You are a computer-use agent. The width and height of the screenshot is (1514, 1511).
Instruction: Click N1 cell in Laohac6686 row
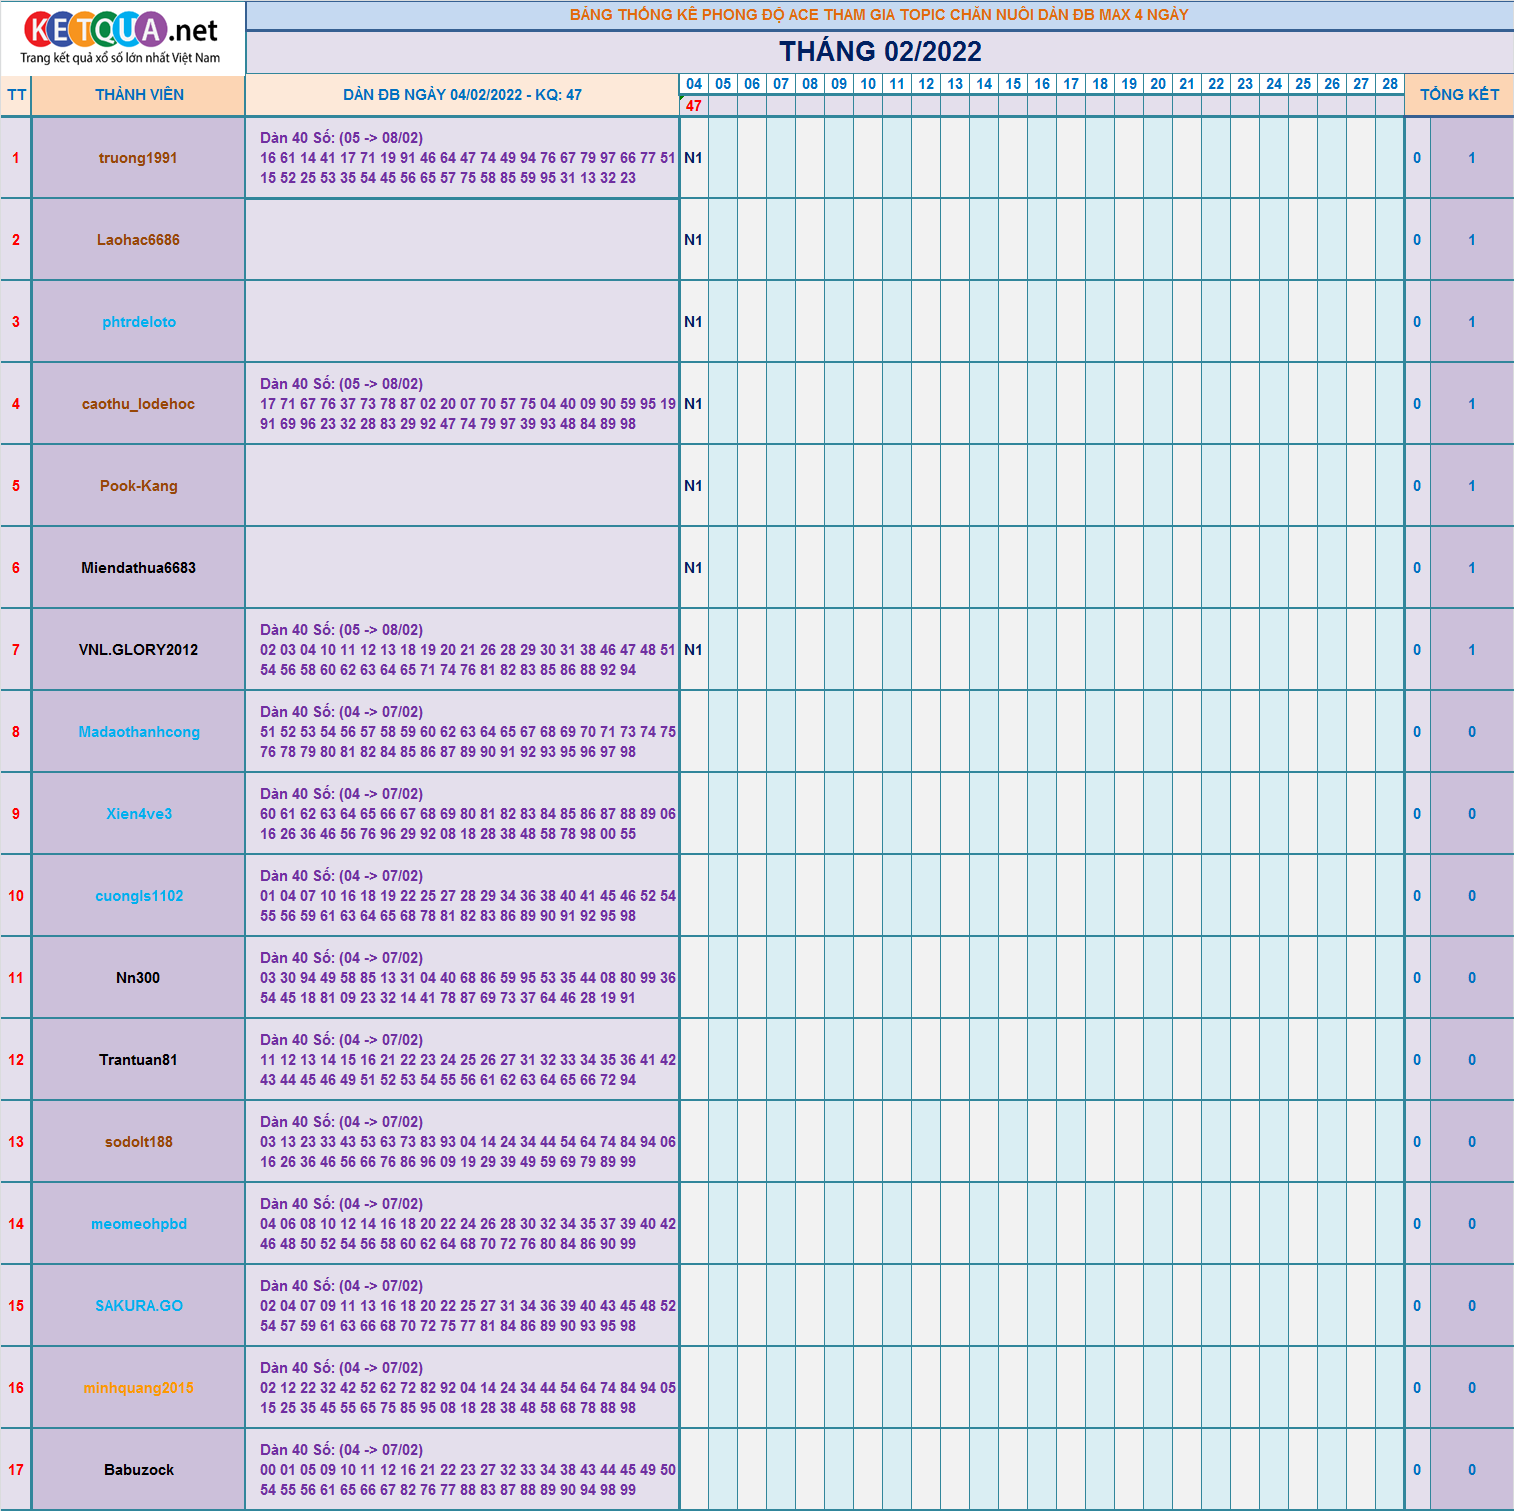tap(694, 240)
